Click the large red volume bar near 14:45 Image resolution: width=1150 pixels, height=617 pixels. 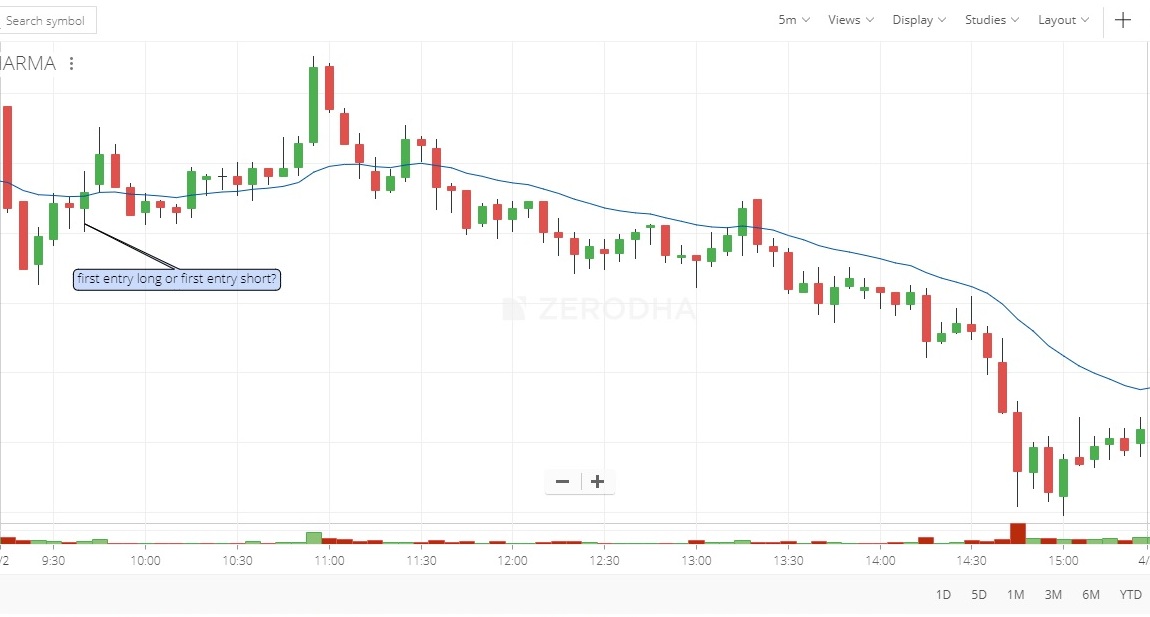pyautogui.click(x=1017, y=533)
